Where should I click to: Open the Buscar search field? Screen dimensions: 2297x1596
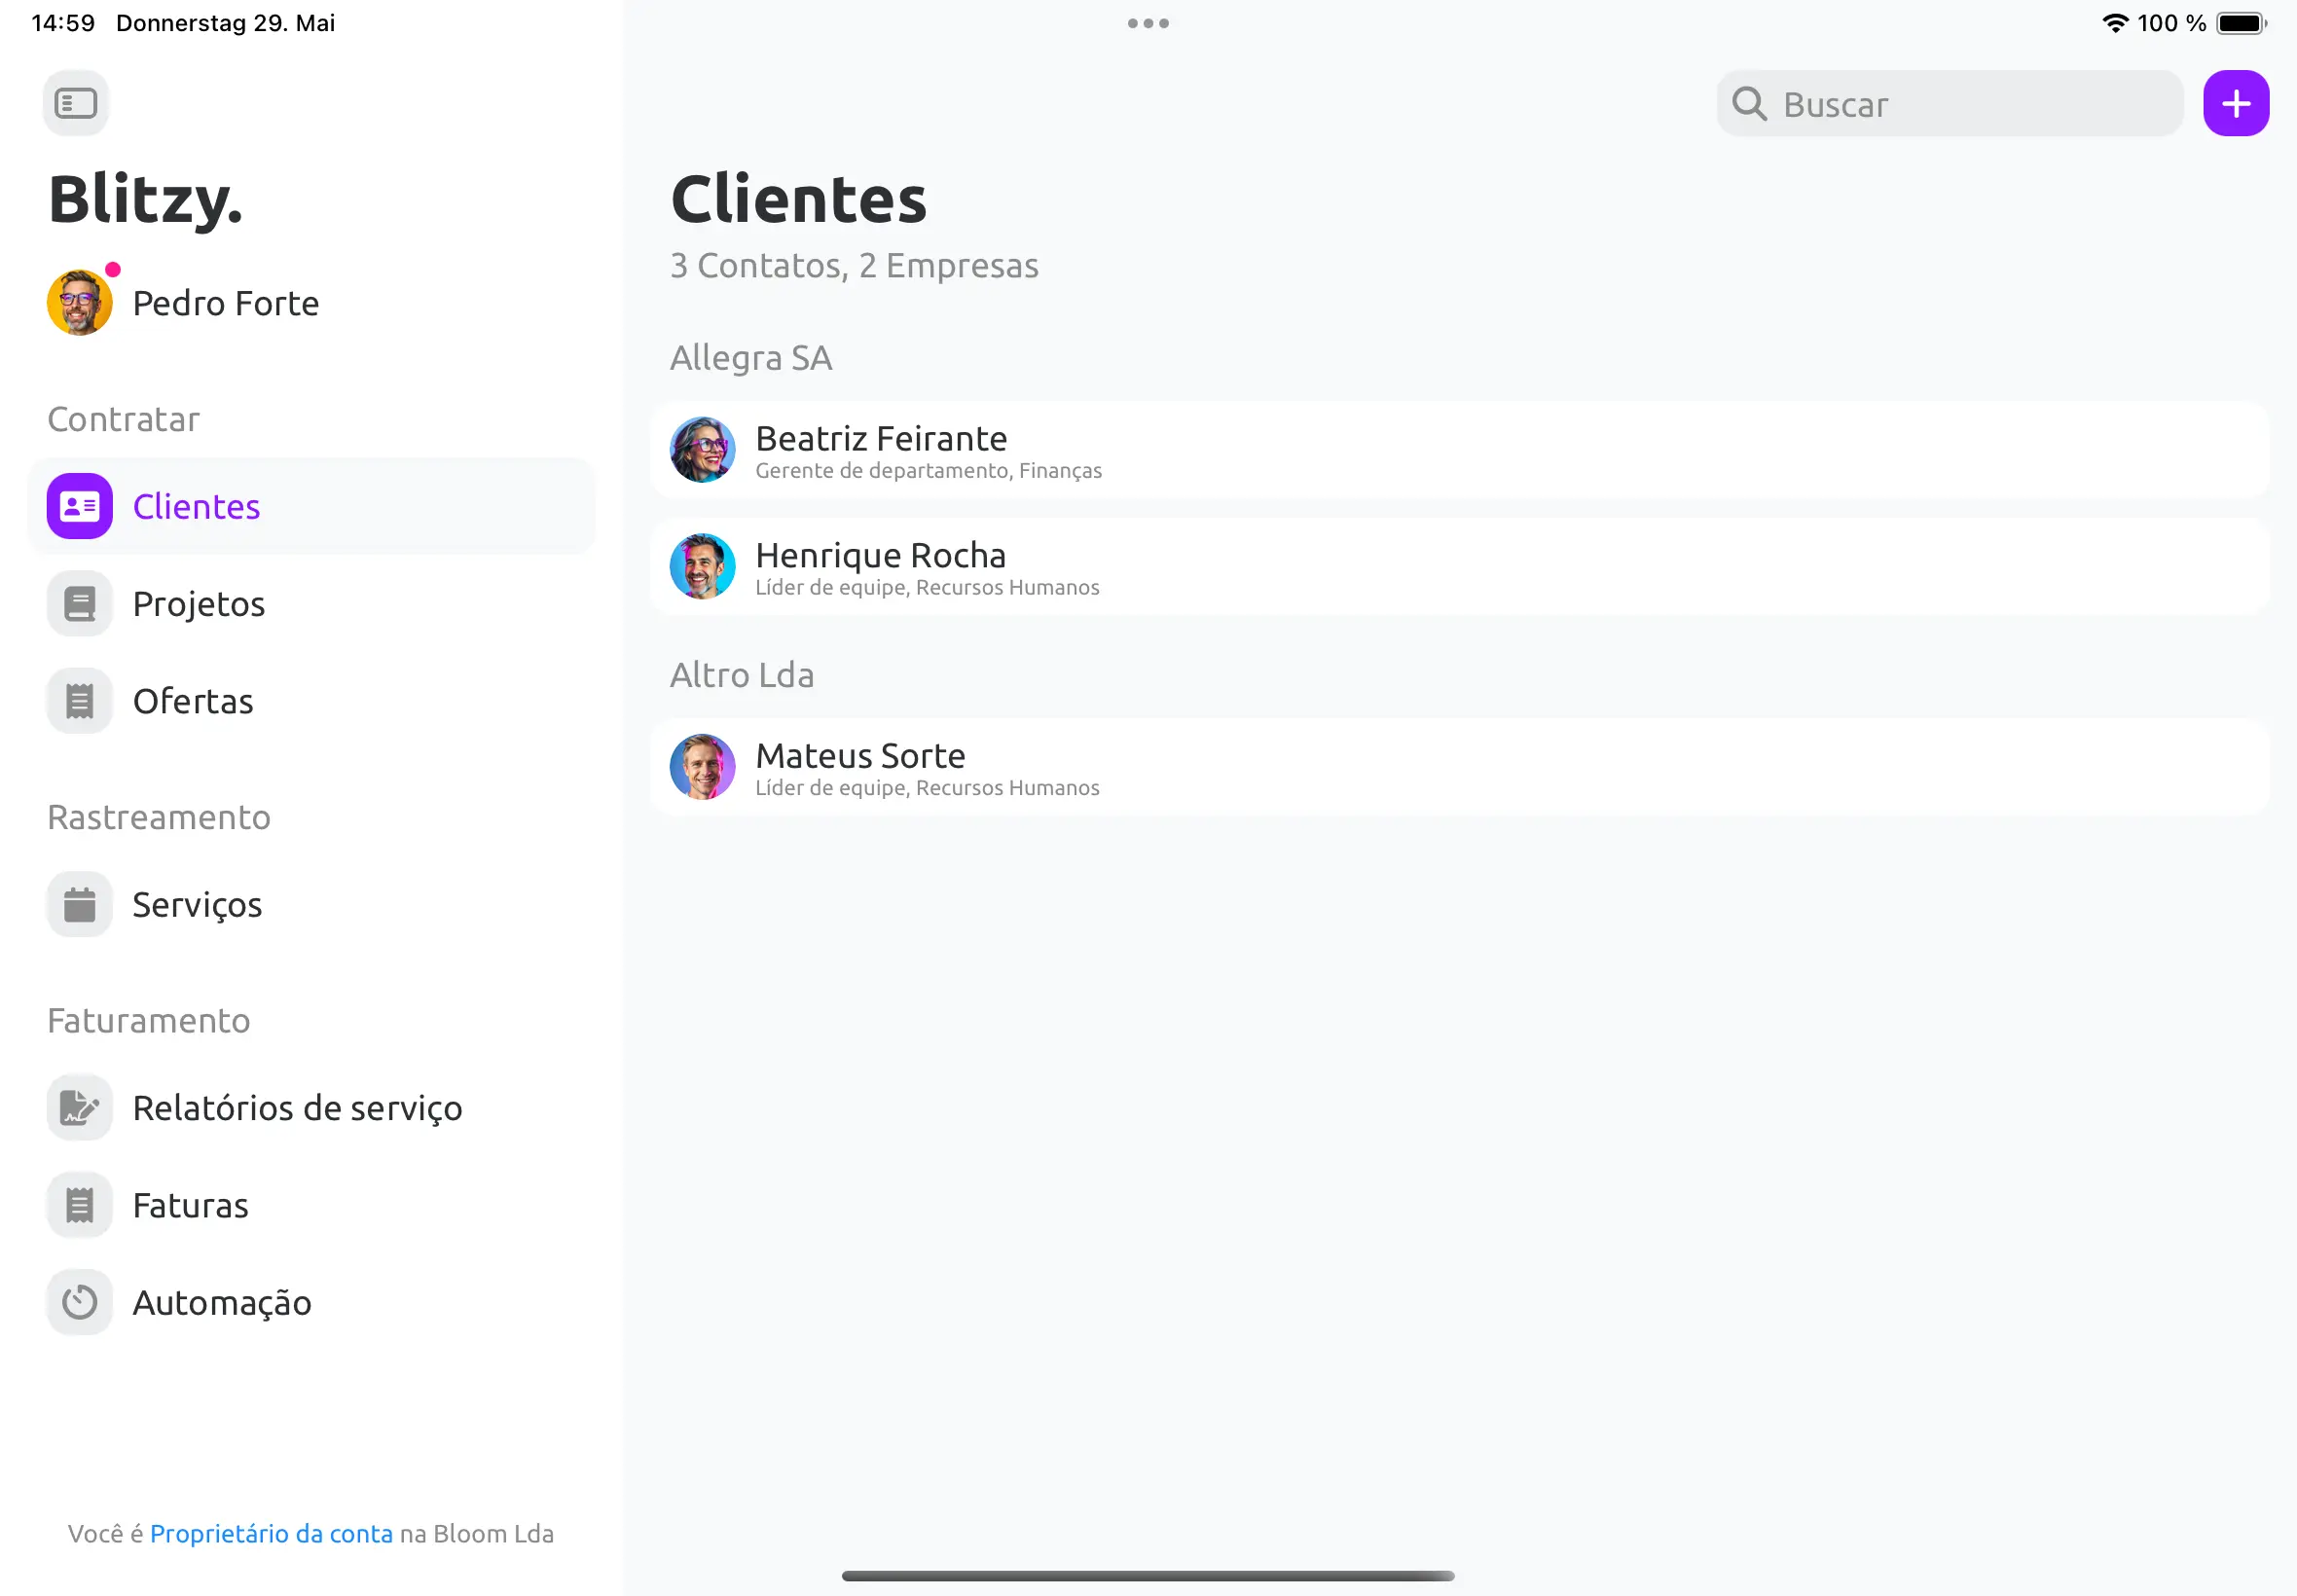pyautogui.click(x=1949, y=103)
